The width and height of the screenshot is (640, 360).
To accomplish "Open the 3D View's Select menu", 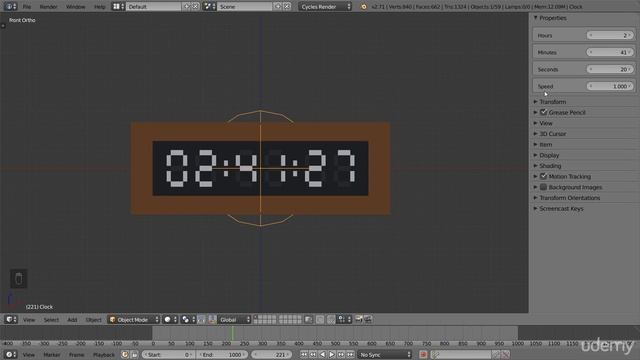I will (51, 320).
